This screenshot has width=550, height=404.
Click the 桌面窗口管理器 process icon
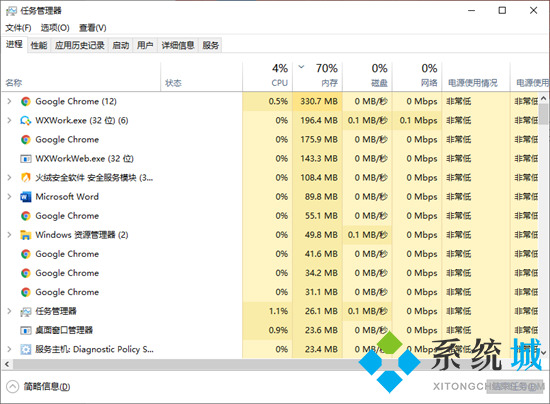point(26,330)
